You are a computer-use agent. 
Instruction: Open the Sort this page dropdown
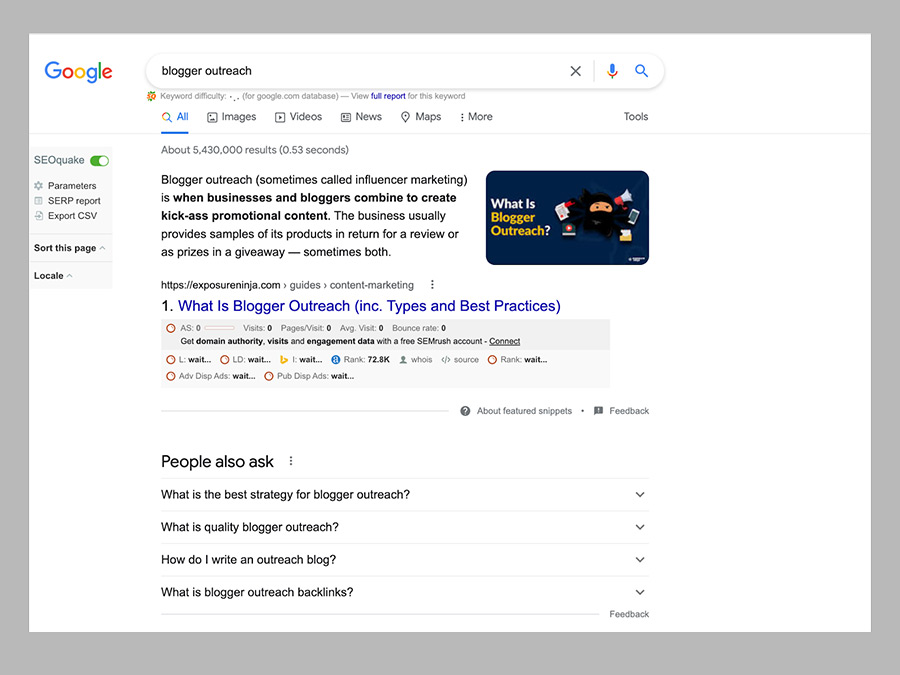(69, 248)
